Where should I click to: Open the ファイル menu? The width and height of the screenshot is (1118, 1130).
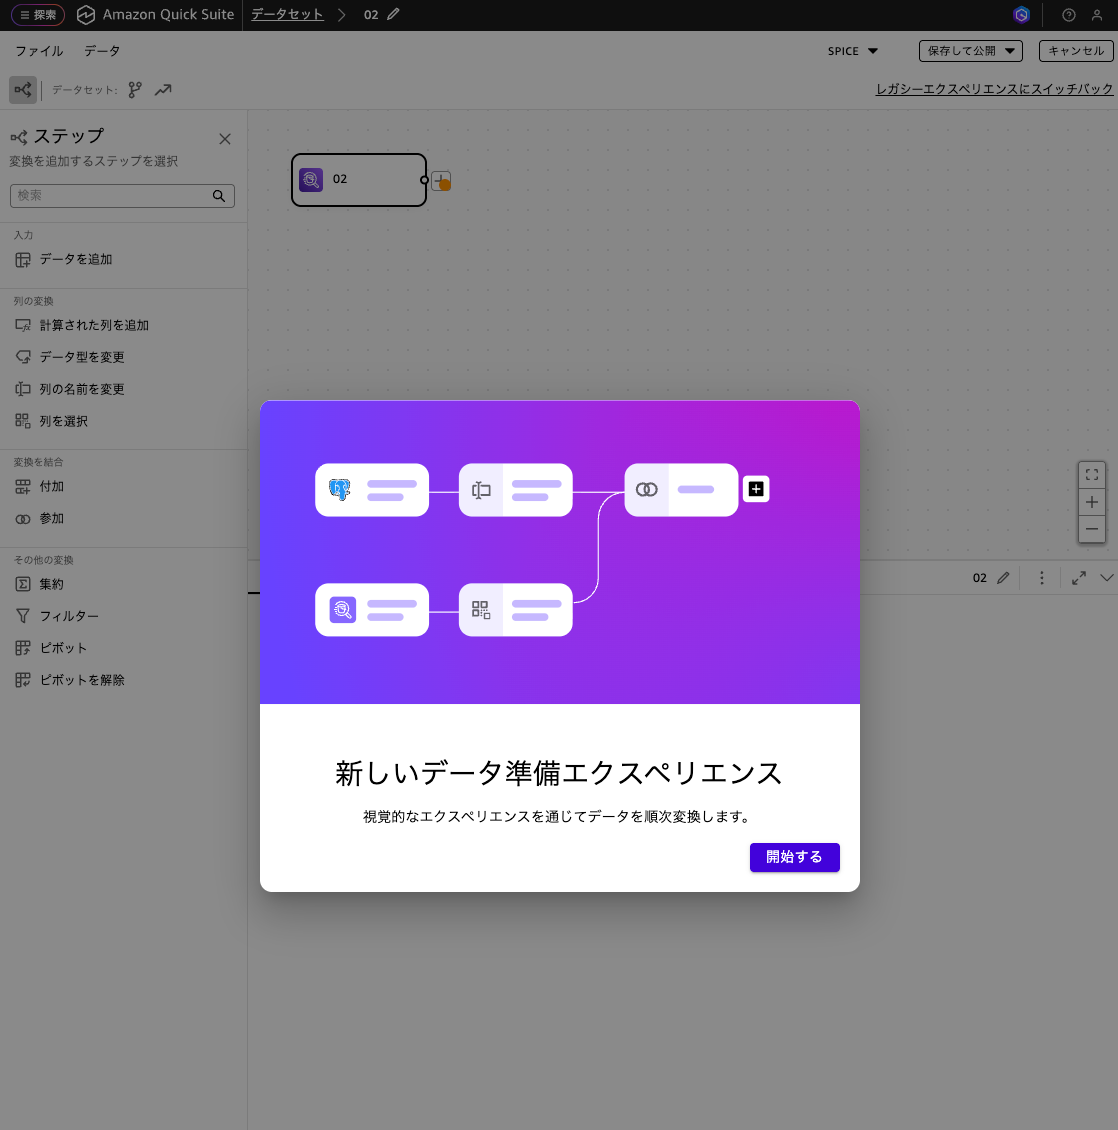(x=39, y=51)
